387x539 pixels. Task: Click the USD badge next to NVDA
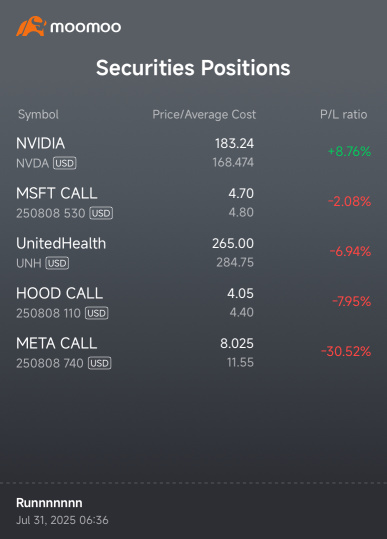point(65,163)
